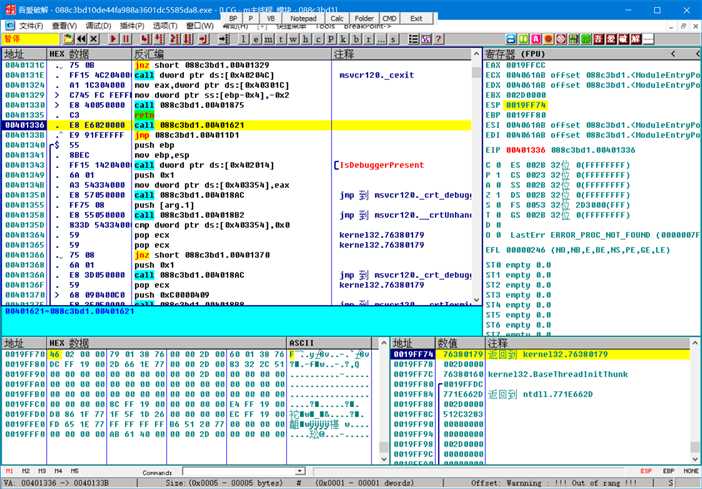Click the left arrow in registers header

pos(673,54)
